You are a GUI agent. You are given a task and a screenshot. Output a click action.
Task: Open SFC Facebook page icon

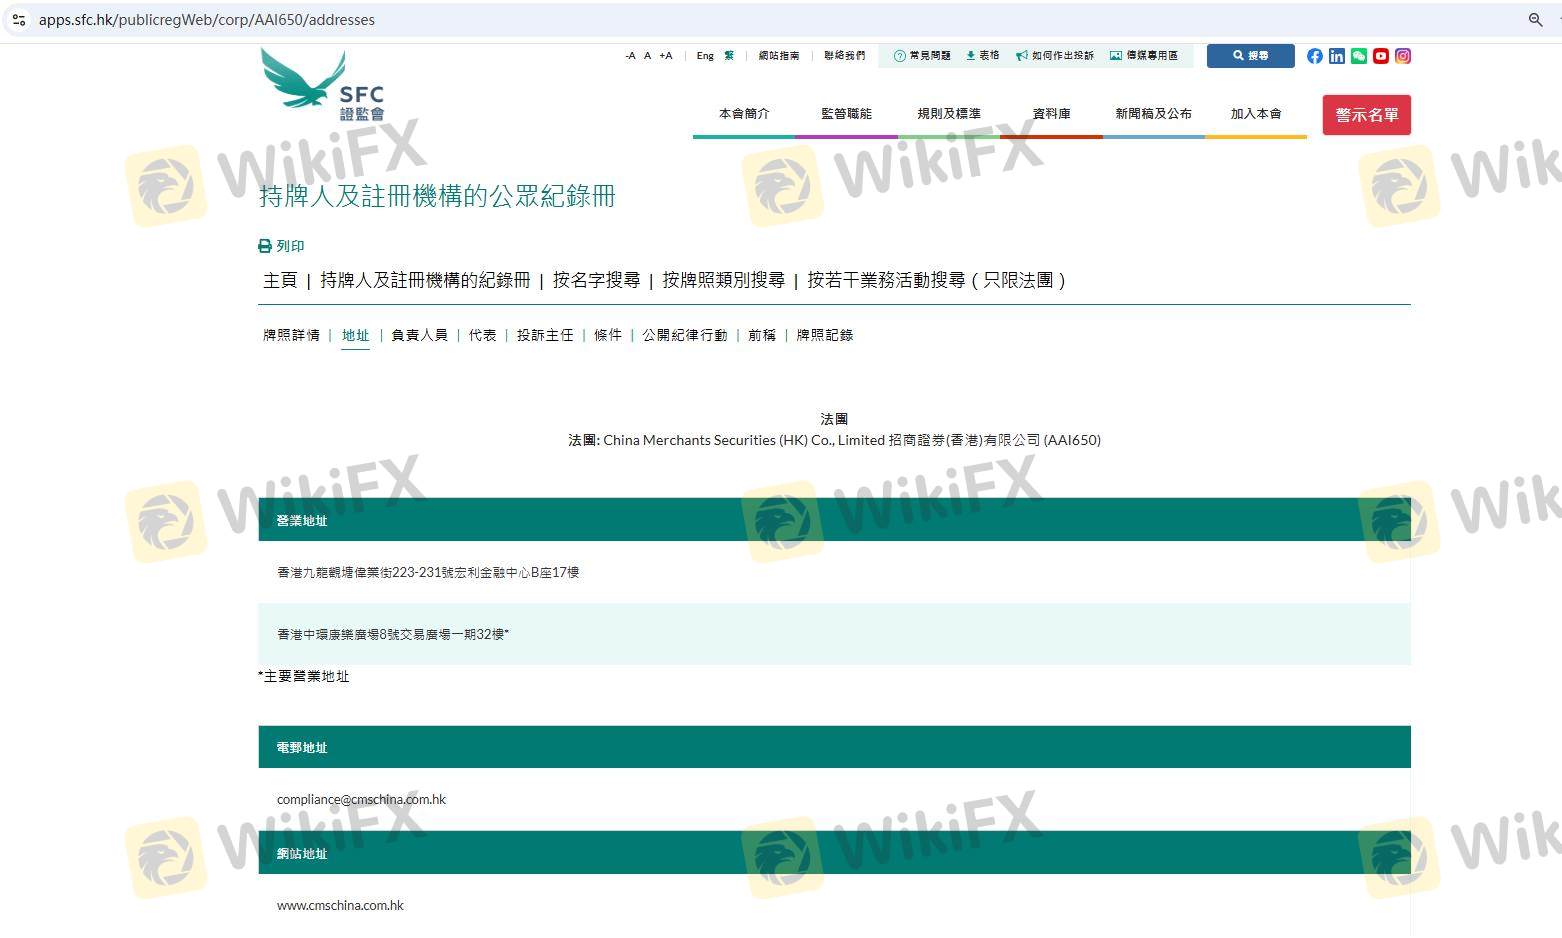tap(1314, 56)
